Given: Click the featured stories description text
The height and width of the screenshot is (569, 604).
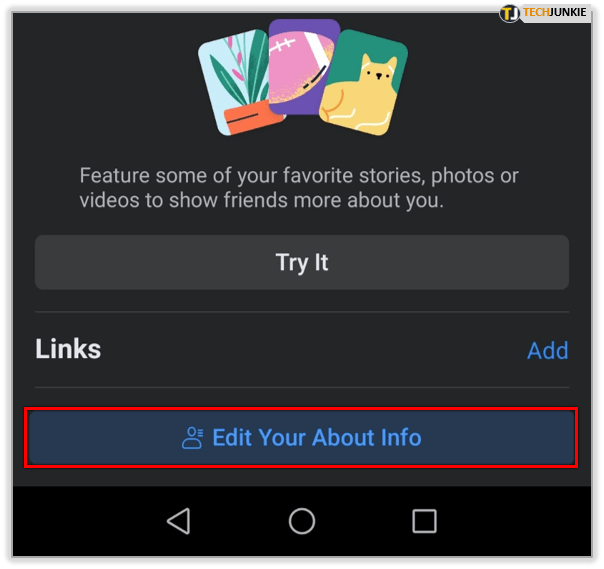Looking at the screenshot, I should [299, 188].
